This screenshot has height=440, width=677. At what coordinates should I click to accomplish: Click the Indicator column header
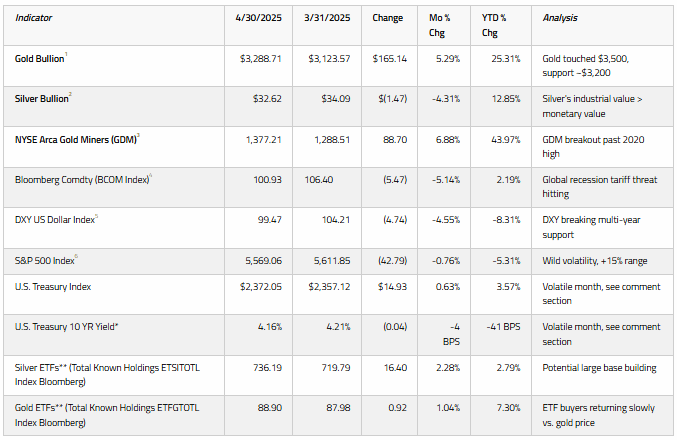pyautogui.click(x=33, y=18)
